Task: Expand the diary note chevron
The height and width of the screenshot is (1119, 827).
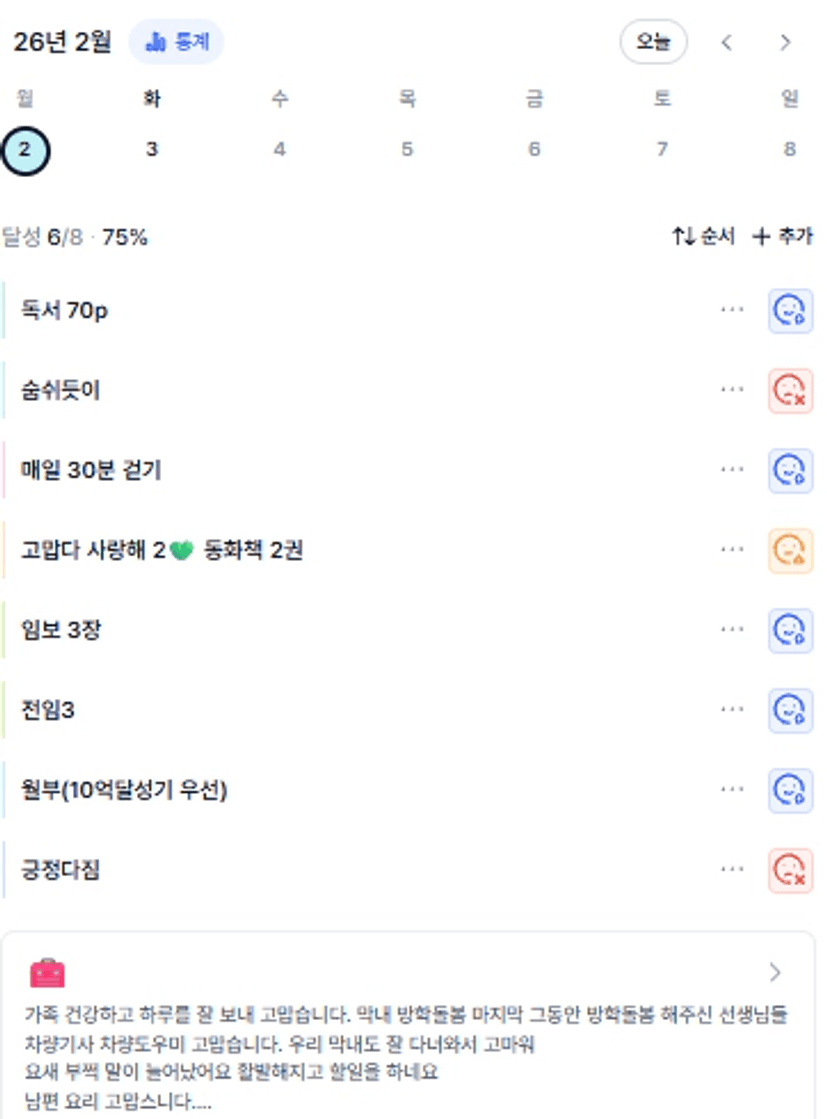Action: coord(775,973)
